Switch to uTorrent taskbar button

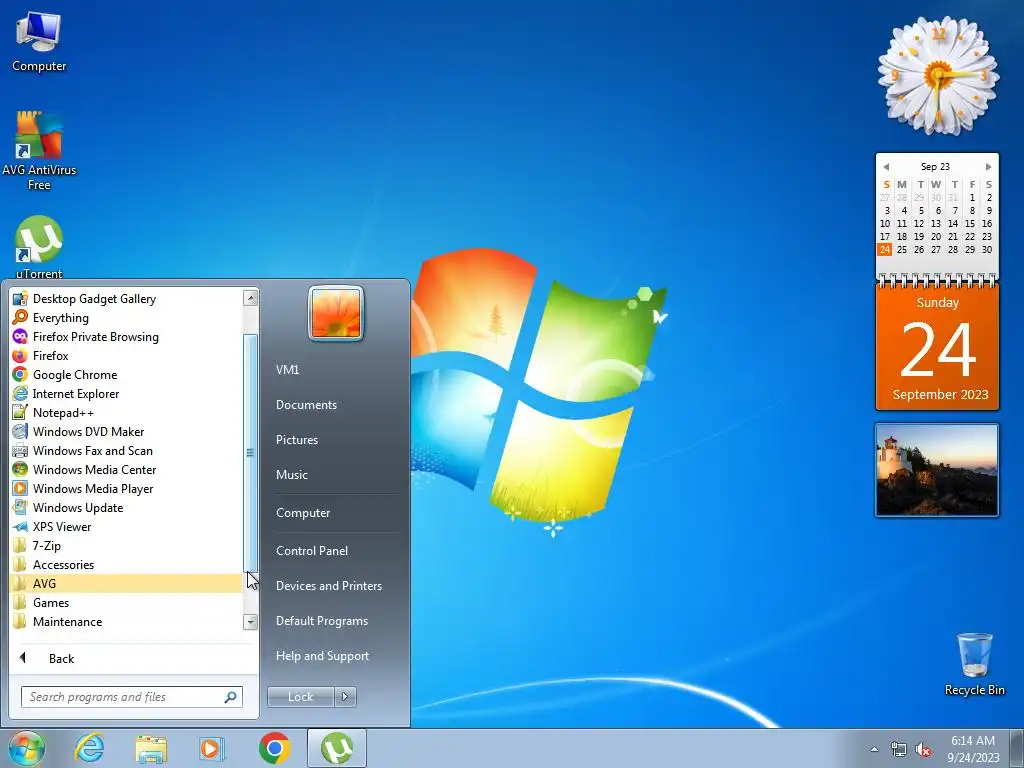(x=336, y=748)
